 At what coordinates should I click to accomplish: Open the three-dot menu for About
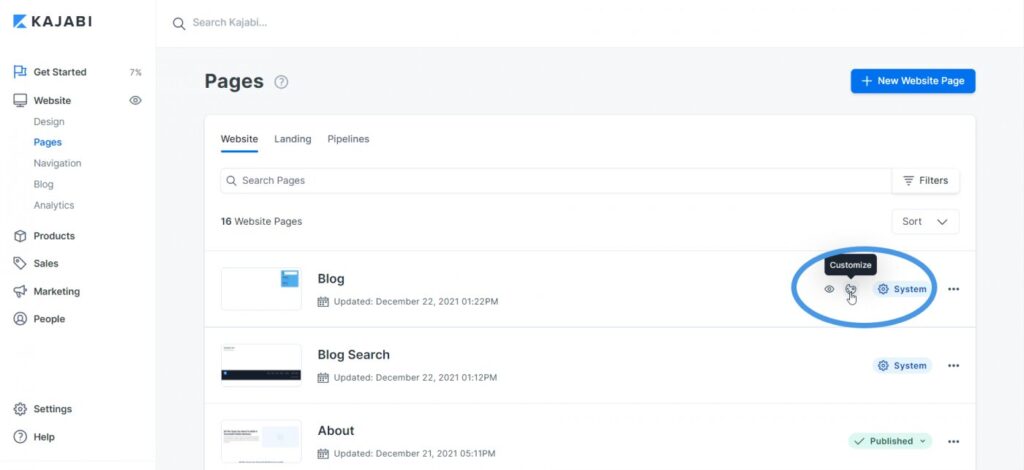[953, 441]
